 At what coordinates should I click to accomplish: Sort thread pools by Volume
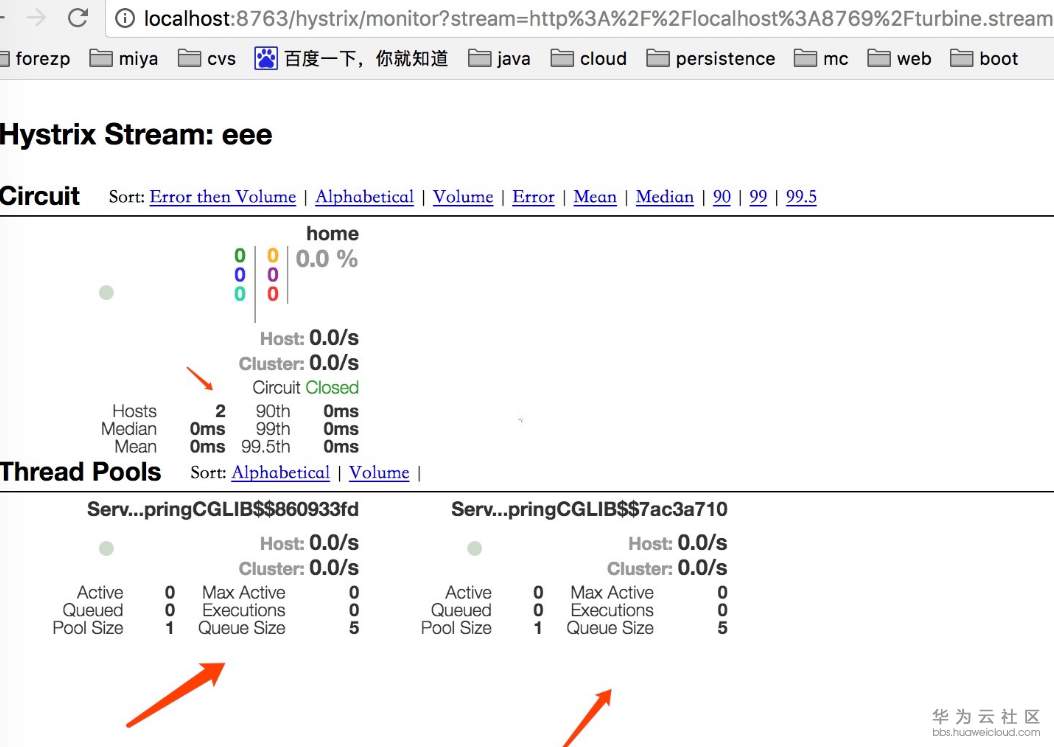[x=379, y=472]
